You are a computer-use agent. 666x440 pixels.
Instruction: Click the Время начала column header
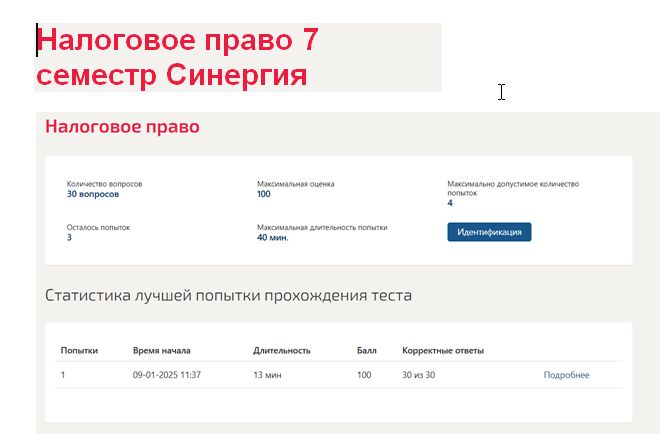[x=161, y=350]
